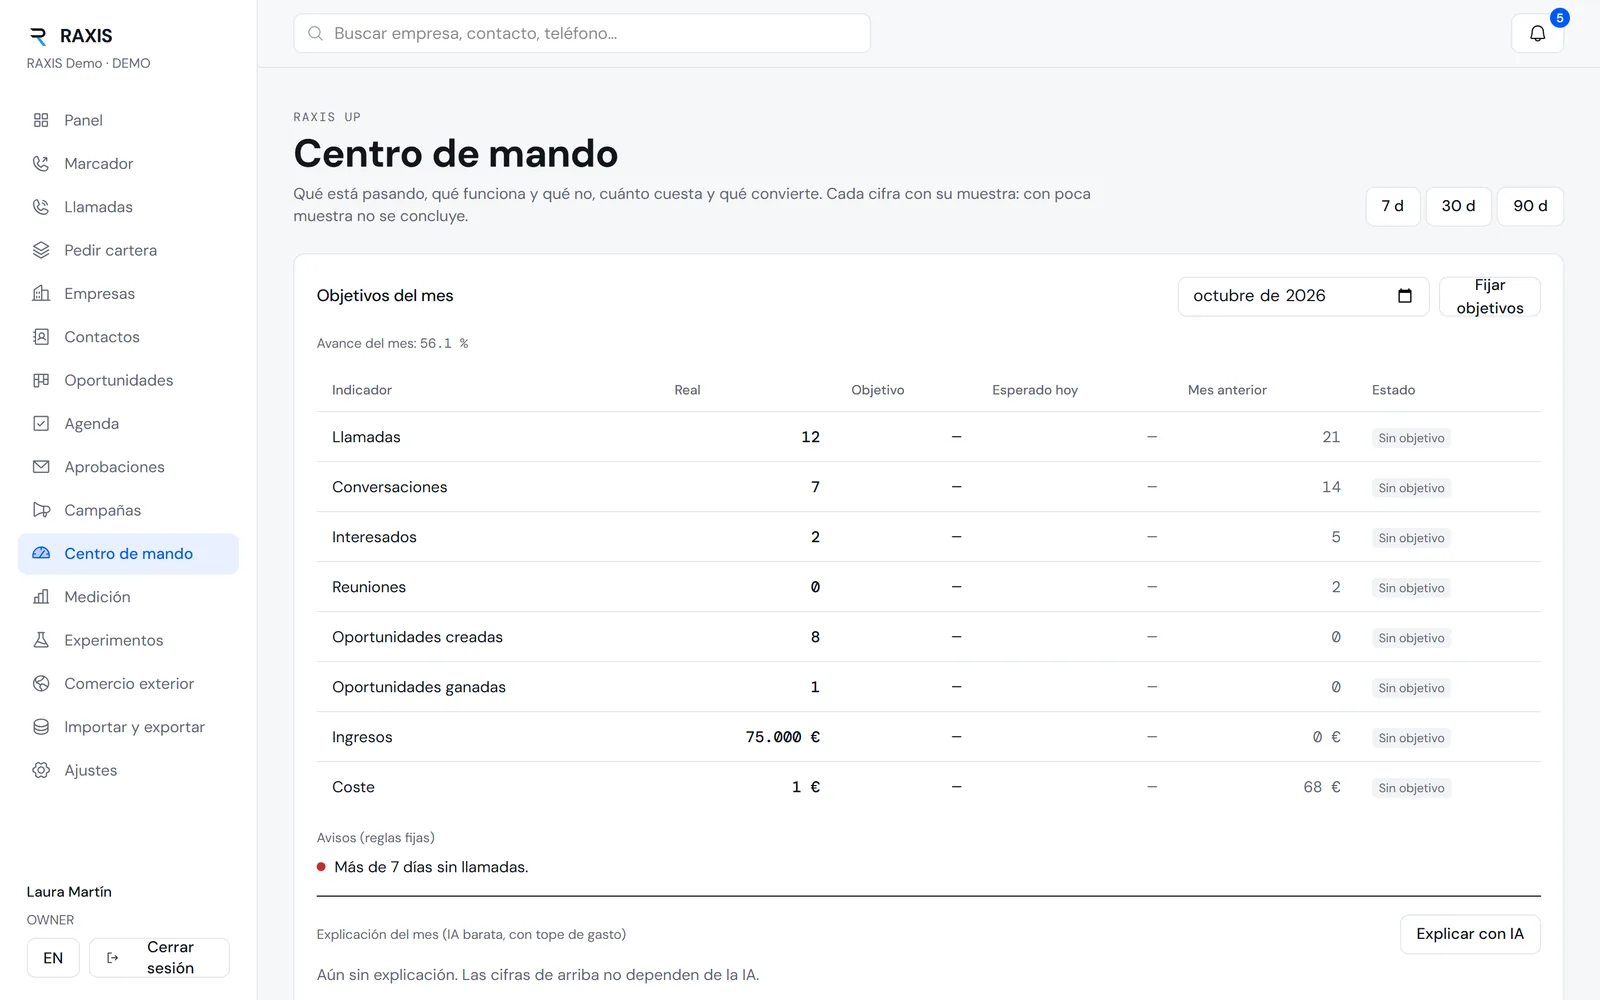Click the Panel grid icon
The image size is (1600, 1000).
pyautogui.click(x=41, y=120)
